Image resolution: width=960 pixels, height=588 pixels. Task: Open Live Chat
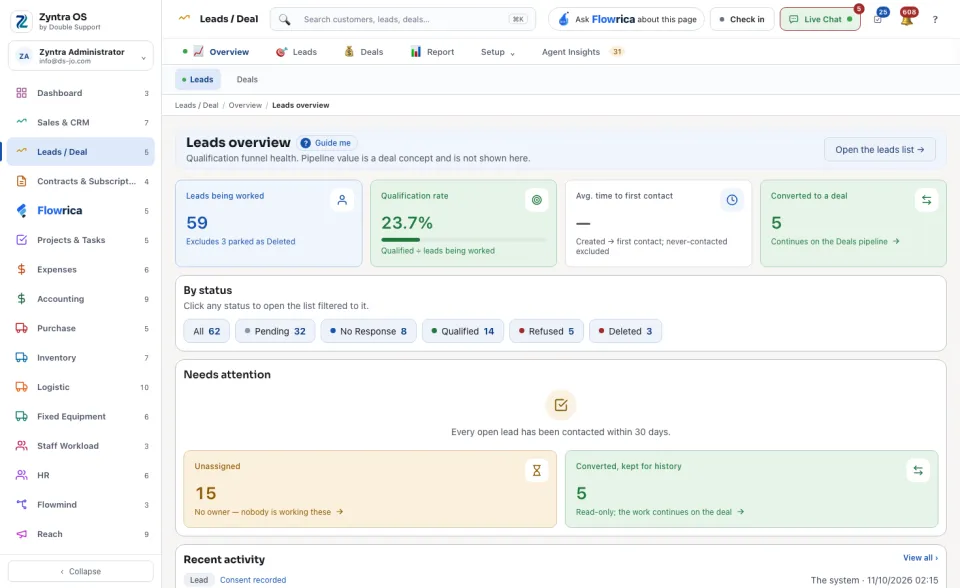820,19
